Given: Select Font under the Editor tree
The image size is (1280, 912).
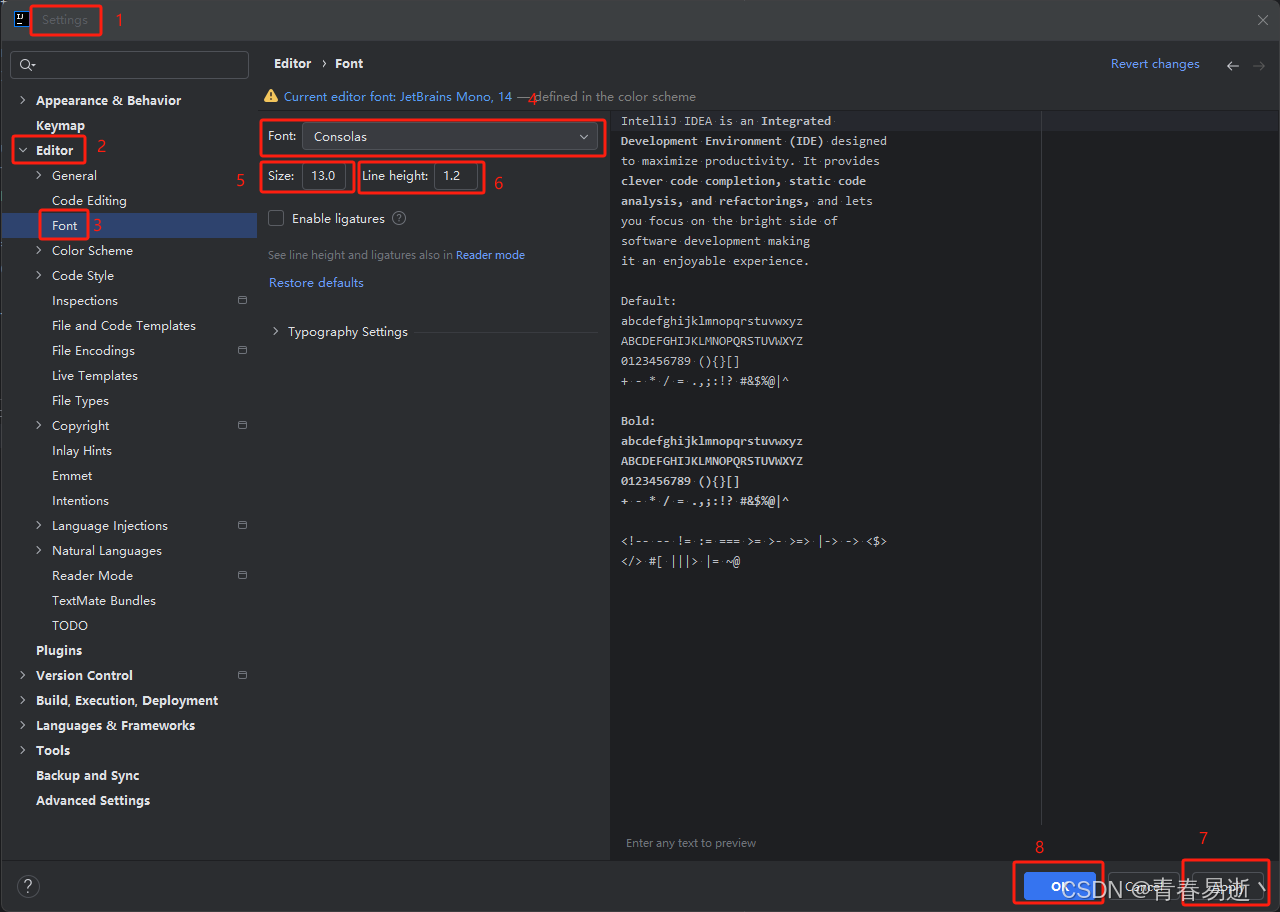Looking at the screenshot, I should (x=63, y=225).
